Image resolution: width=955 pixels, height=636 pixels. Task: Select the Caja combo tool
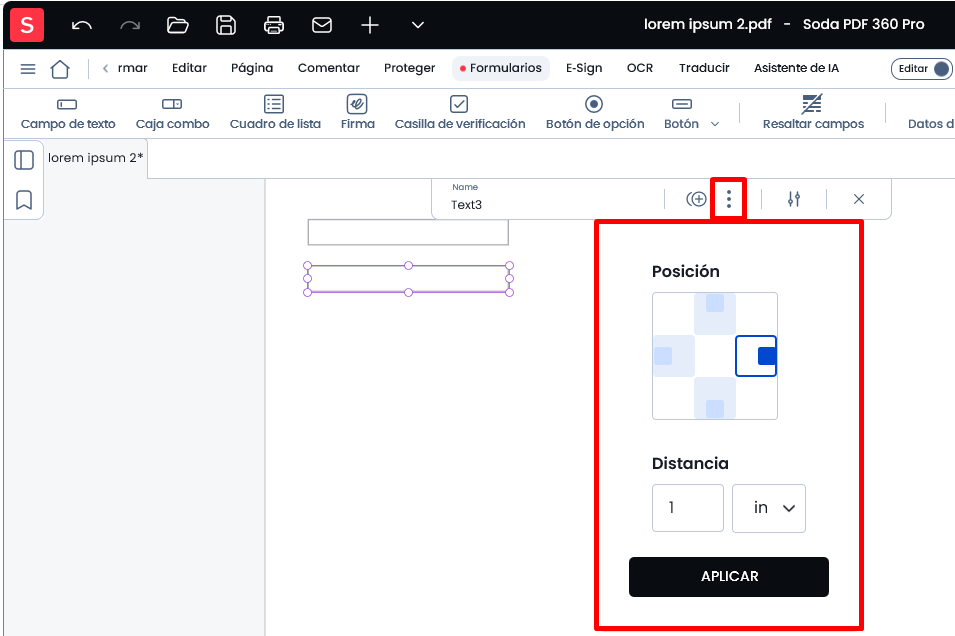coord(172,113)
